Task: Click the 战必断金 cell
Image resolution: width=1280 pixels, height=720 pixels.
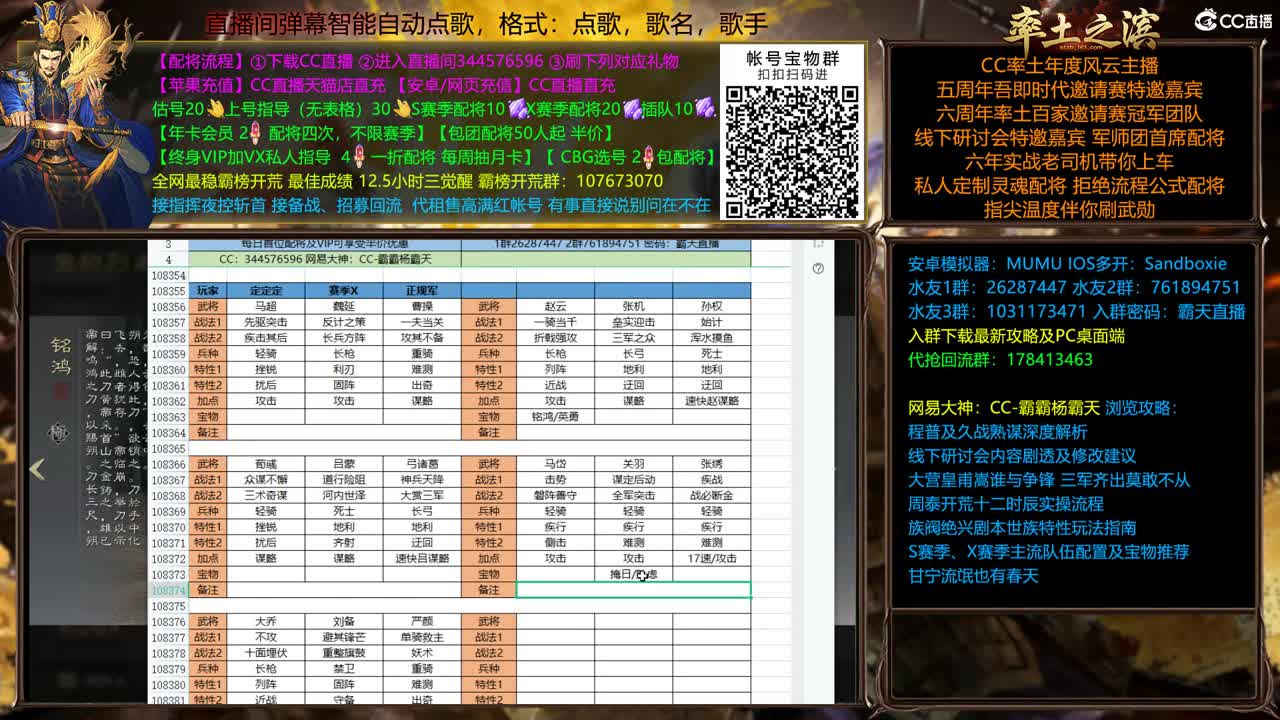Action: click(712, 496)
